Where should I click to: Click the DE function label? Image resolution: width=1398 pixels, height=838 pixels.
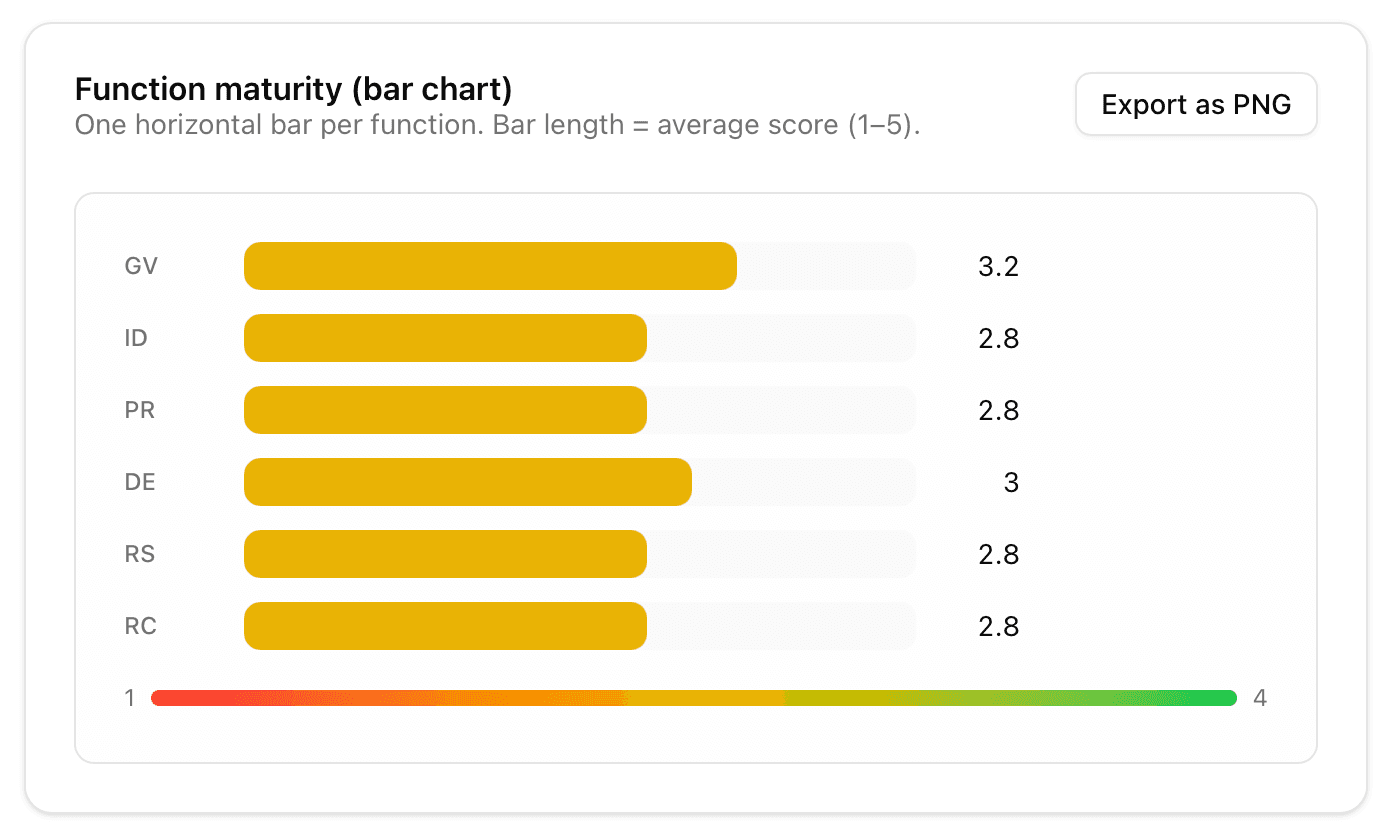coord(139,482)
